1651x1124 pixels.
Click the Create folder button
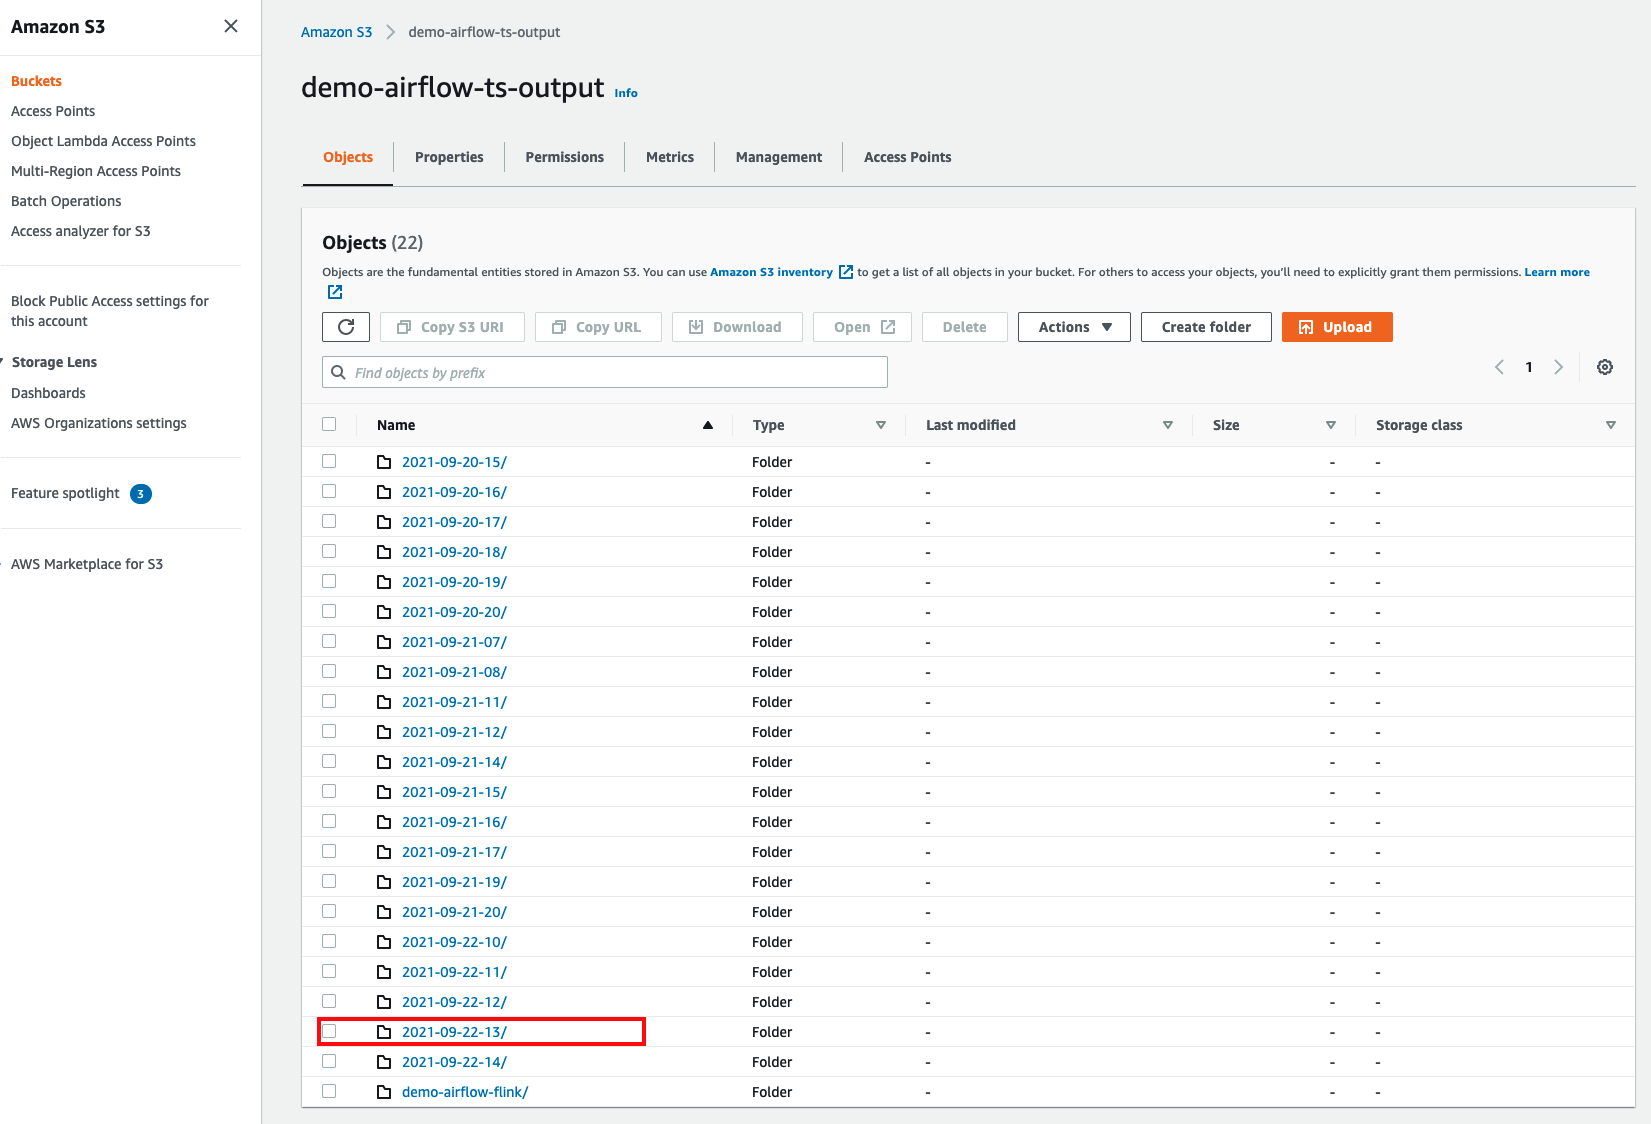[x=1206, y=327]
